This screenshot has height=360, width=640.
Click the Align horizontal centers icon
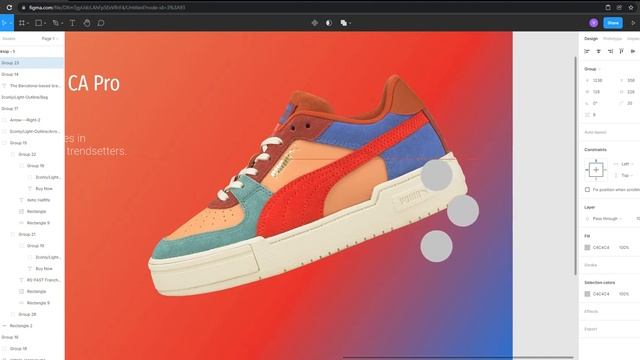pos(598,51)
